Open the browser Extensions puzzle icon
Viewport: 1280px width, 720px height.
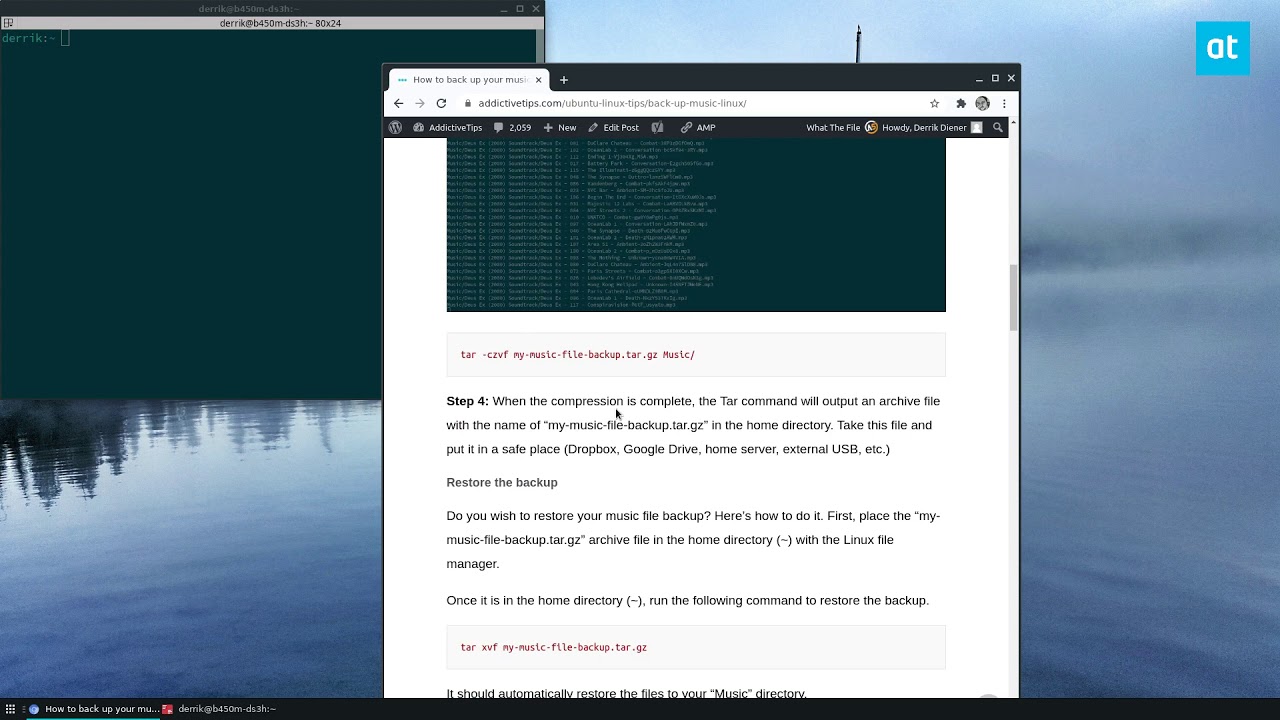pyautogui.click(x=961, y=103)
